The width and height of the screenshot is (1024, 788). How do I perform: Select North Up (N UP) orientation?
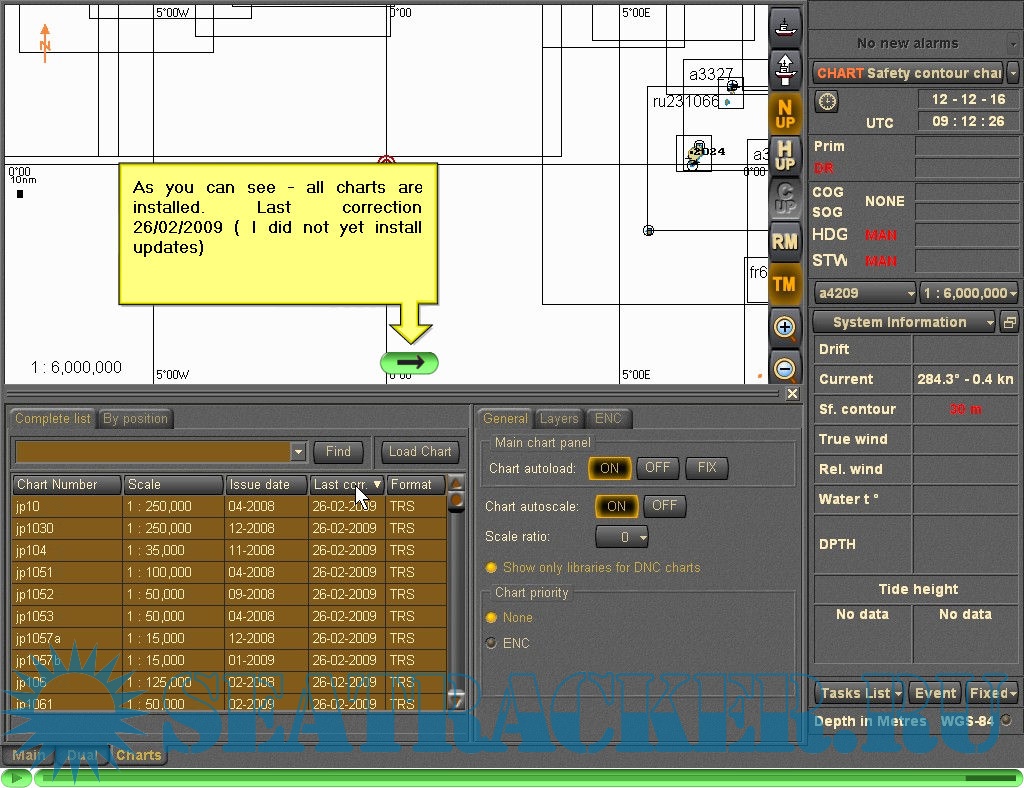[x=785, y=114]
